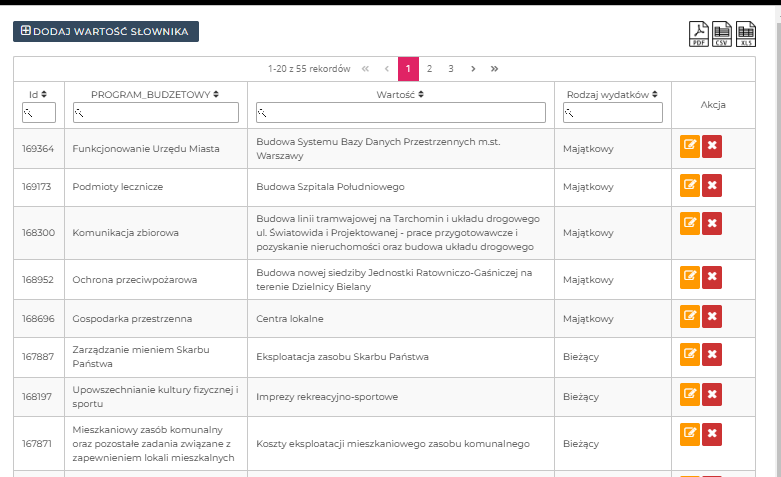Export table to XLS file

click(746, 34)
